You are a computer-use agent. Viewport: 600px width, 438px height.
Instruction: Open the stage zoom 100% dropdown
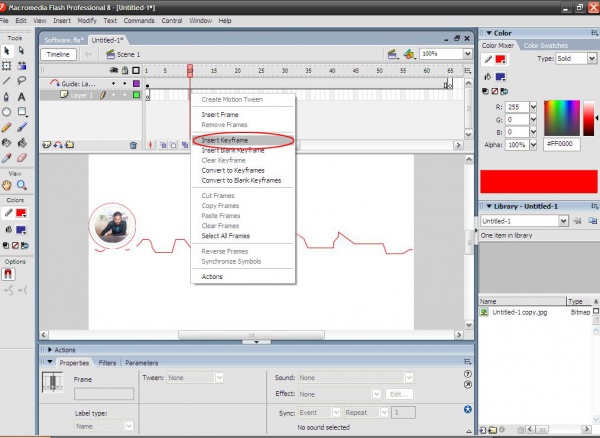tap(468, 54)
